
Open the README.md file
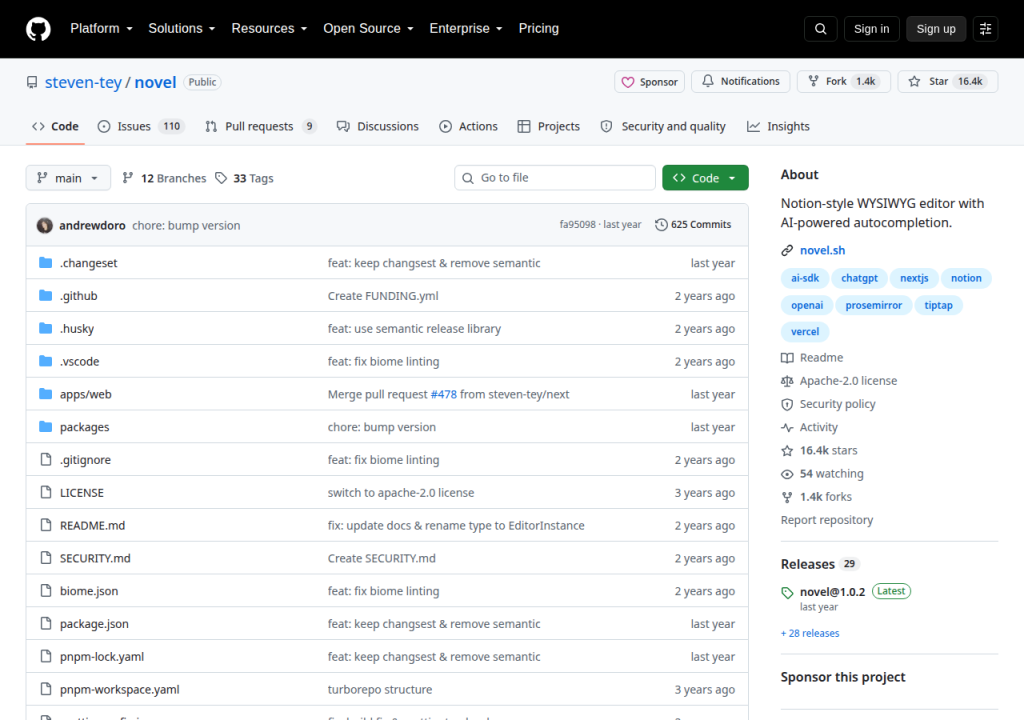pyautogui.click(x=92, y=525)
